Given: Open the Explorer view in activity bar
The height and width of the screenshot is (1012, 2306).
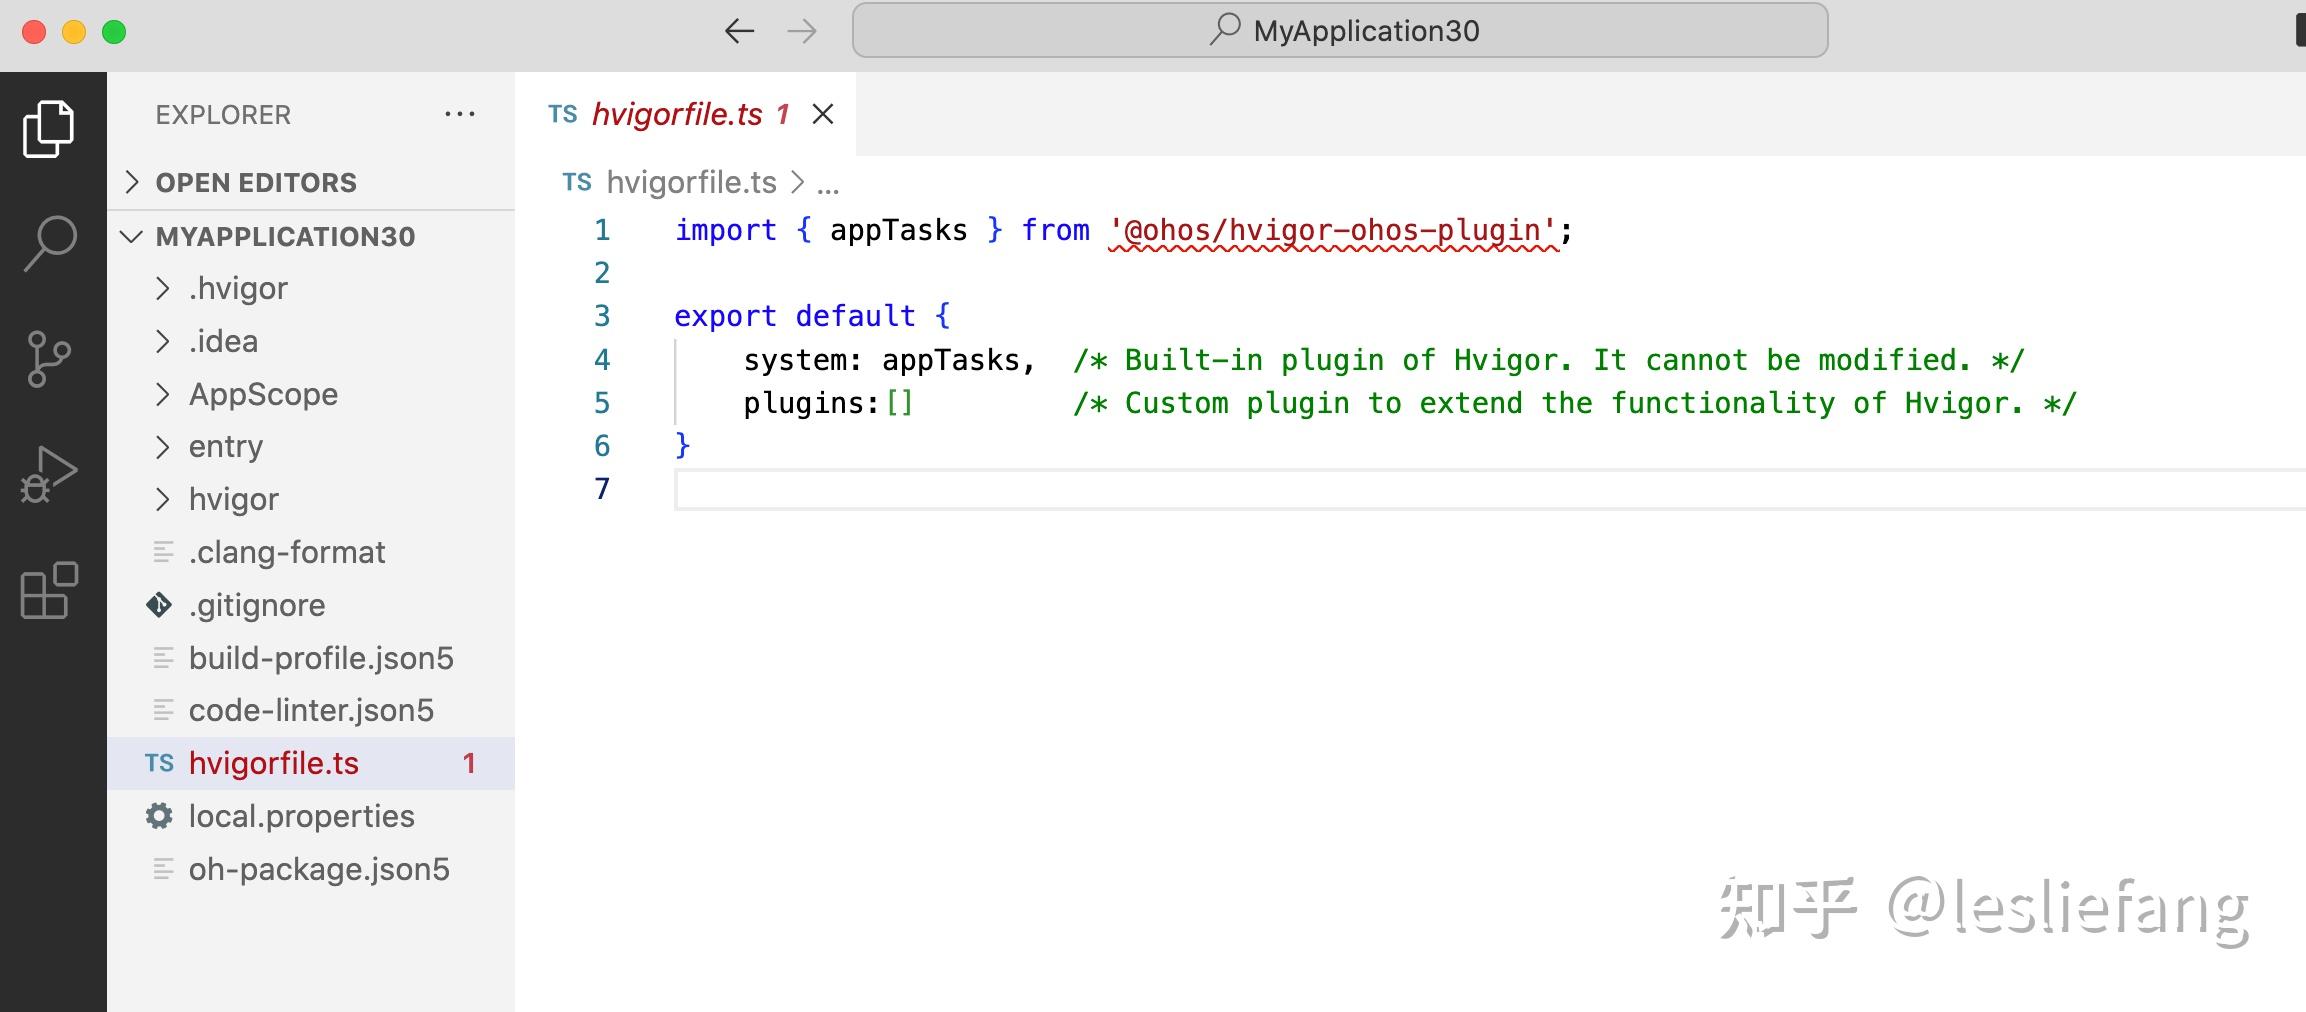Looking at the screenshot, I should pyautogui.click(x=49, y=129).
